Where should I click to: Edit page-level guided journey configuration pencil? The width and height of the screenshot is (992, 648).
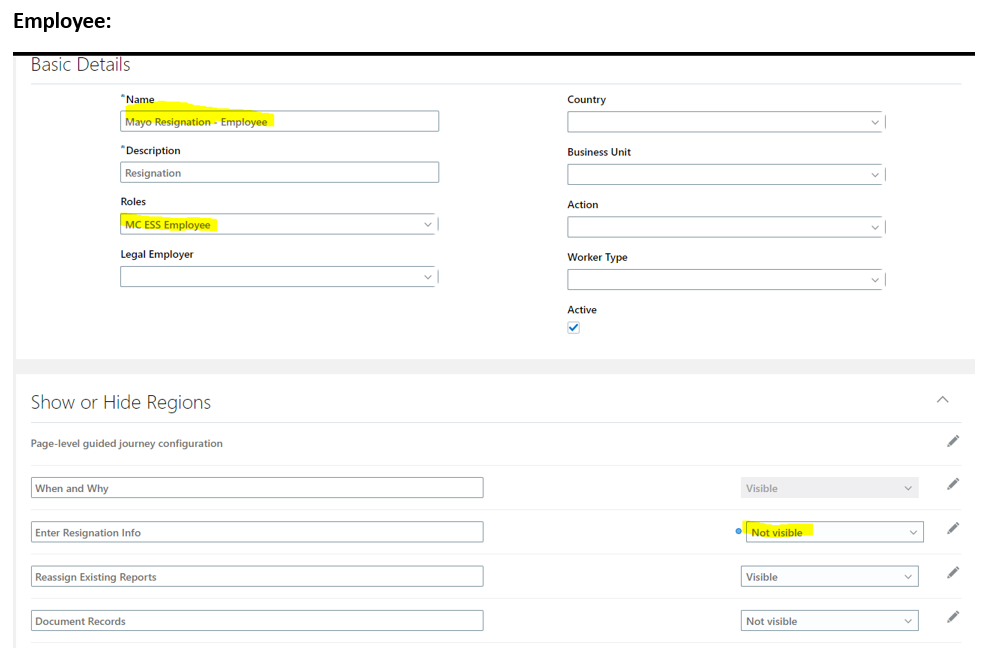[953, 441]
